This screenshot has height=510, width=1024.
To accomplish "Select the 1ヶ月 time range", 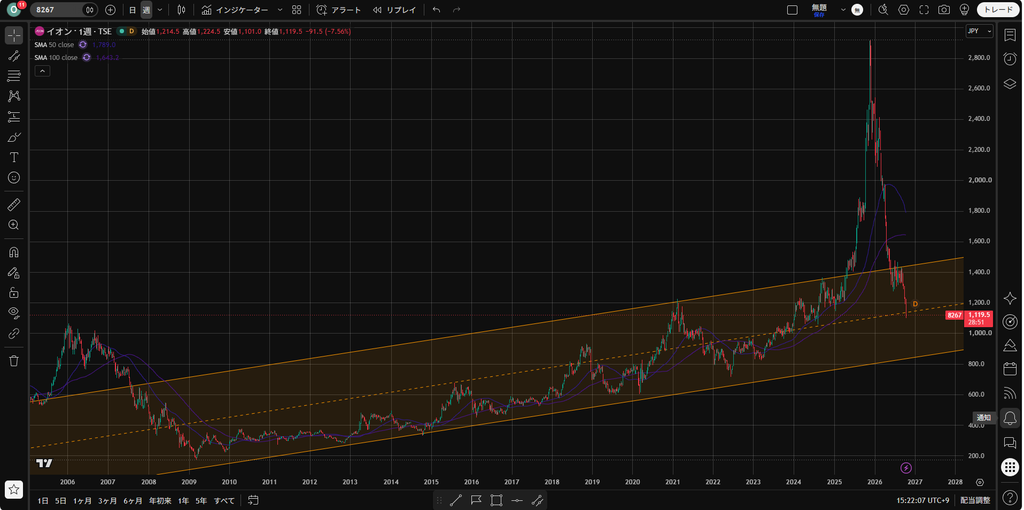I will point(82,501).
